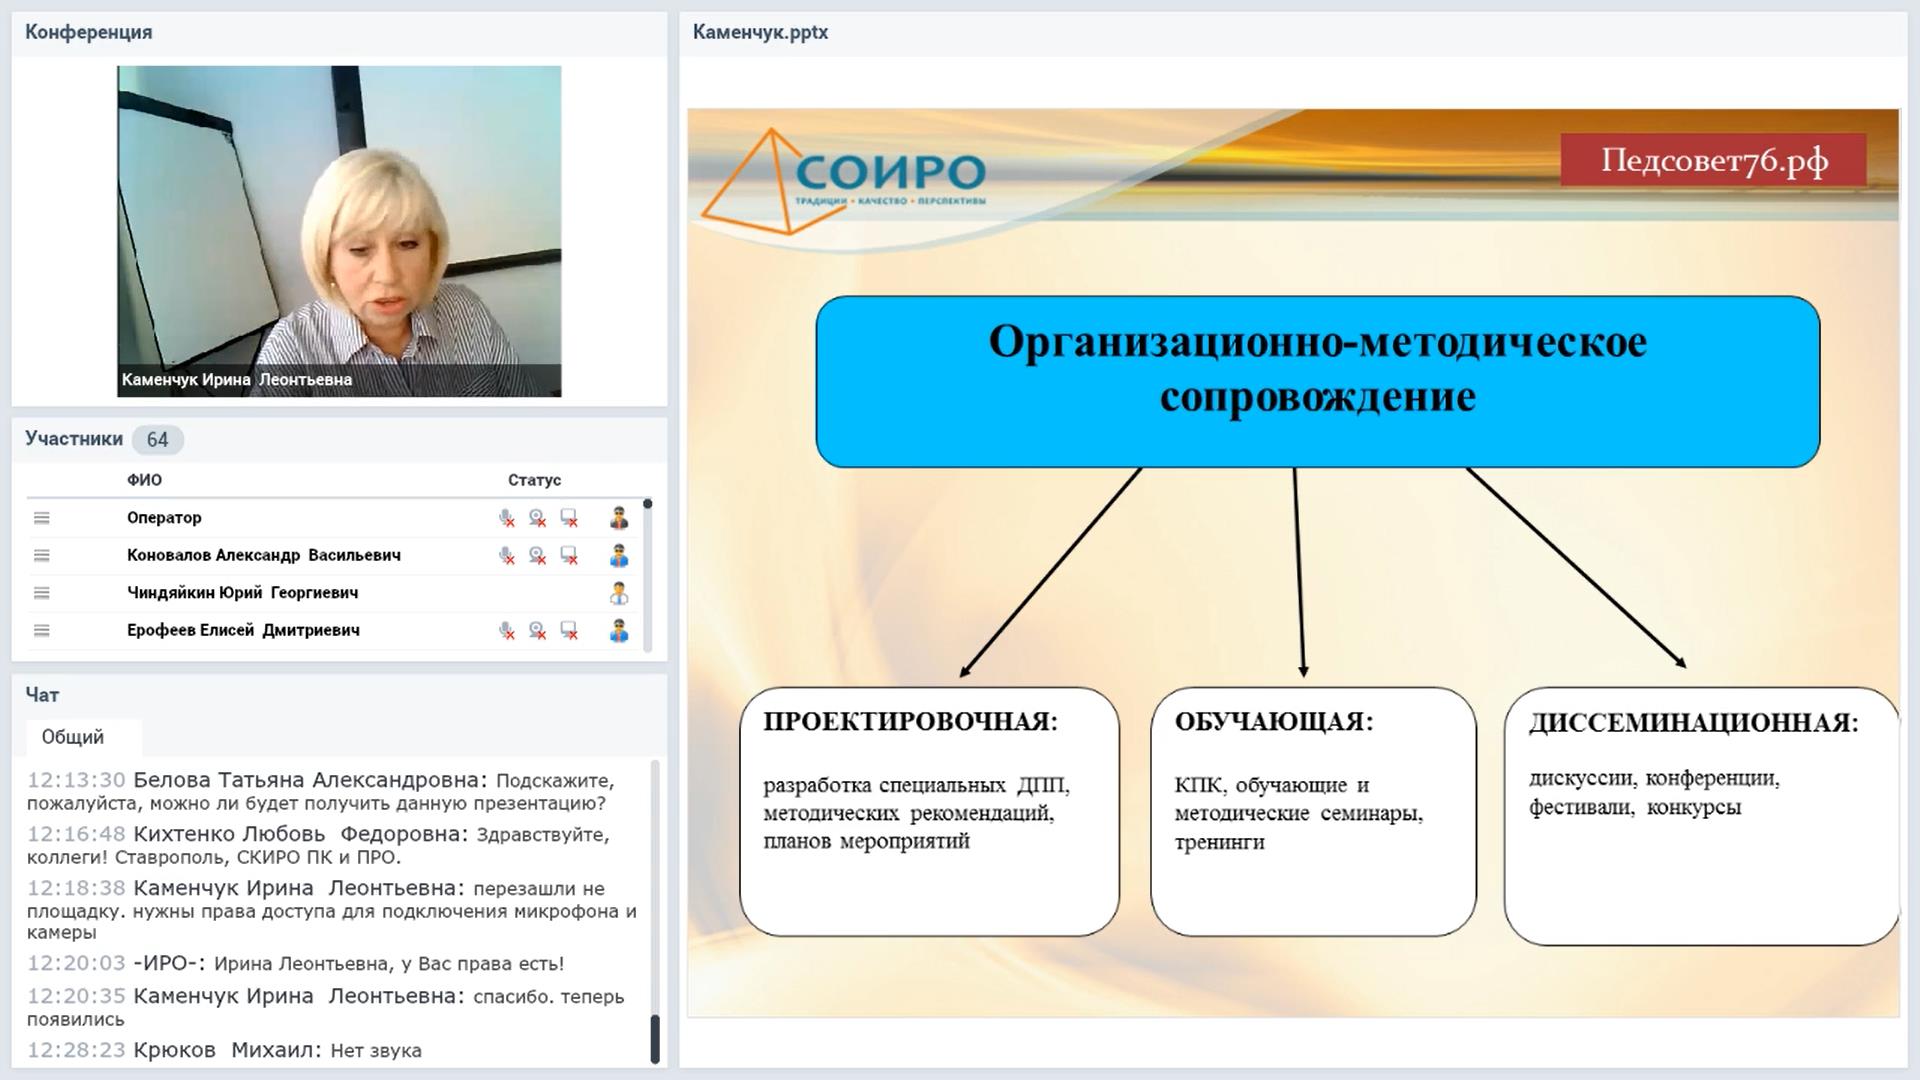Click the ОБУЧАЮЩАЯ box on the slide
The height and width of the screenshot is (1080, 1920).
coord(1313,811)
